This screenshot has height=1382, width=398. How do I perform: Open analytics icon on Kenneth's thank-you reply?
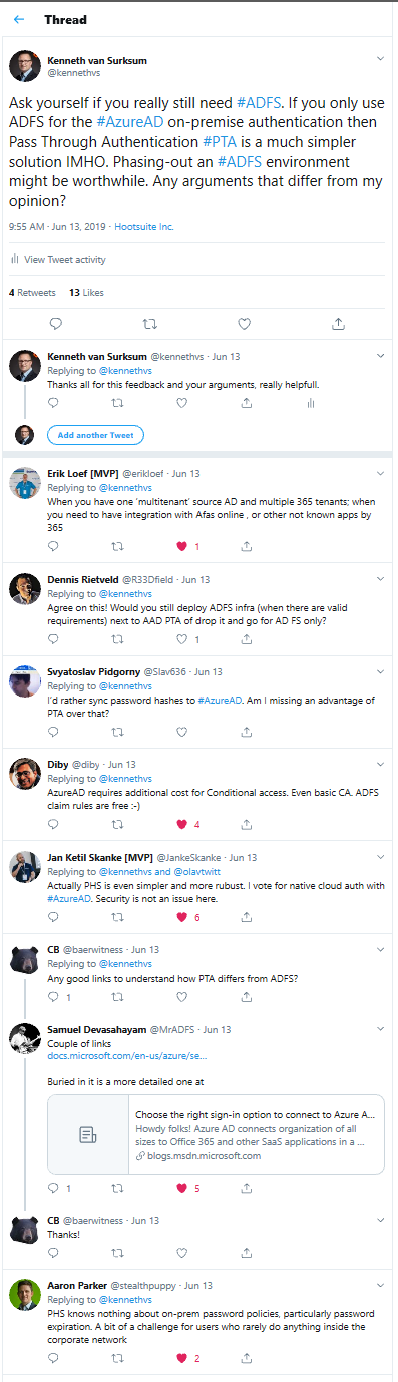coord(311,403)
